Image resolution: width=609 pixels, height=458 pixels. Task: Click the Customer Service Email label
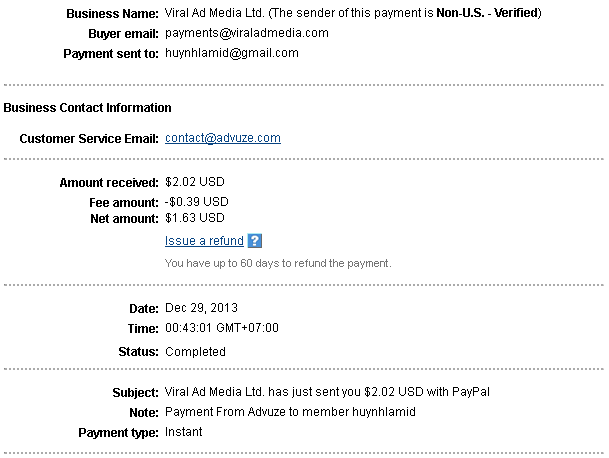point(89,138)
